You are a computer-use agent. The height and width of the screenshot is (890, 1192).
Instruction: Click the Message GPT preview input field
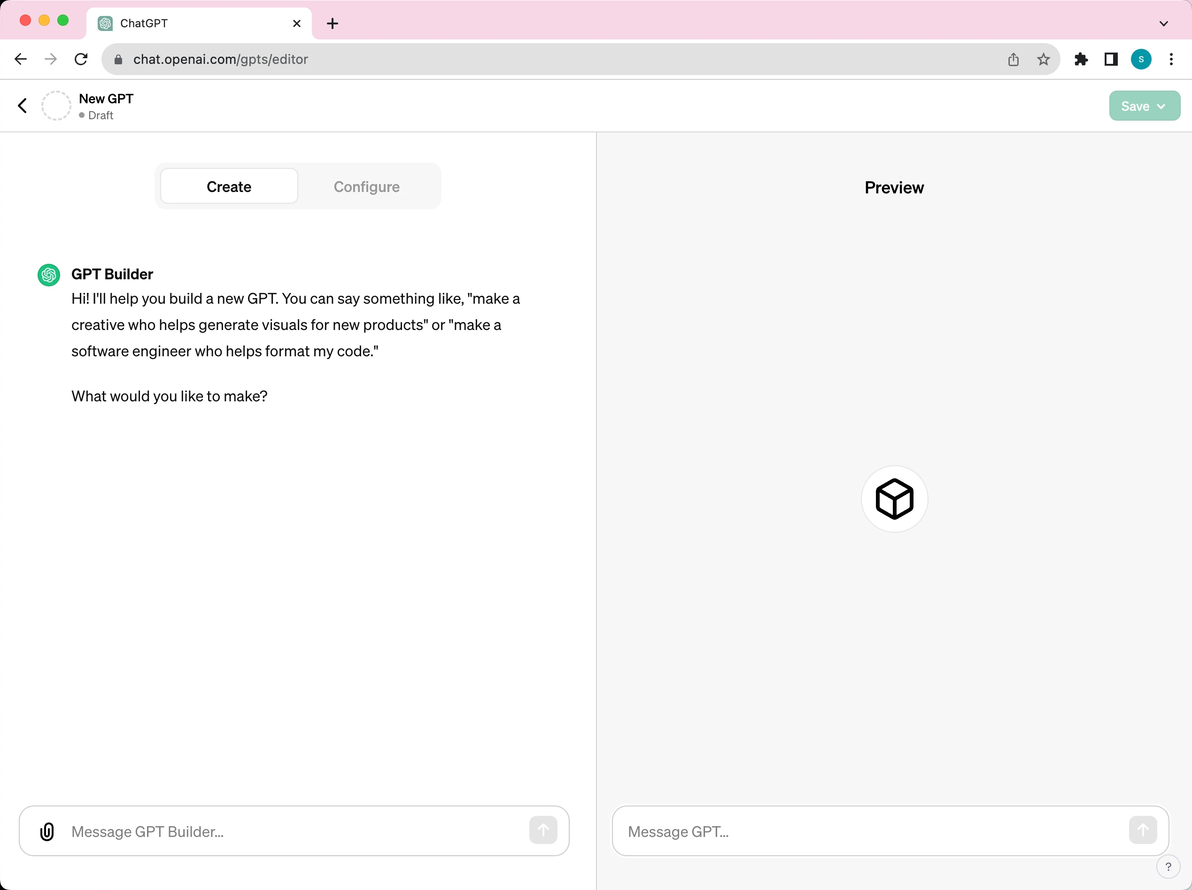pyautogui.click(x=890, y=831)
